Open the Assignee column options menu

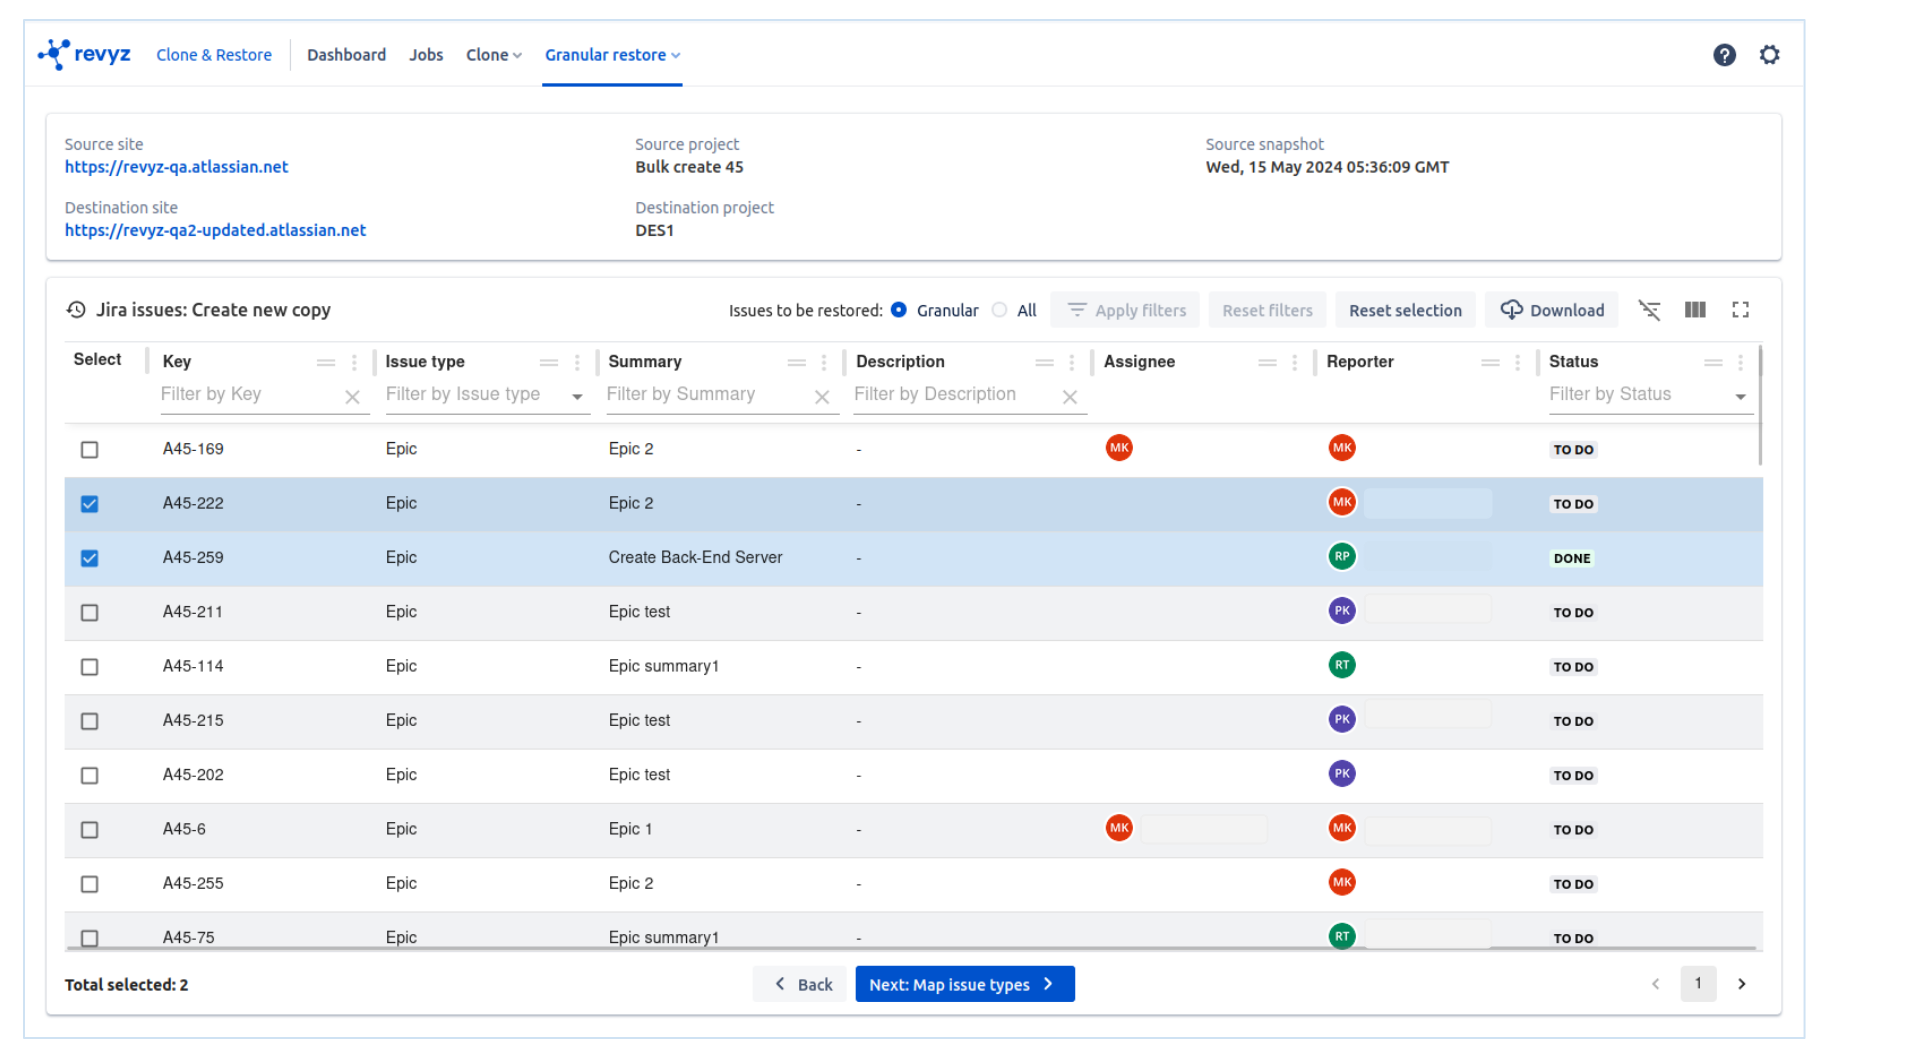pos(1295,362)
